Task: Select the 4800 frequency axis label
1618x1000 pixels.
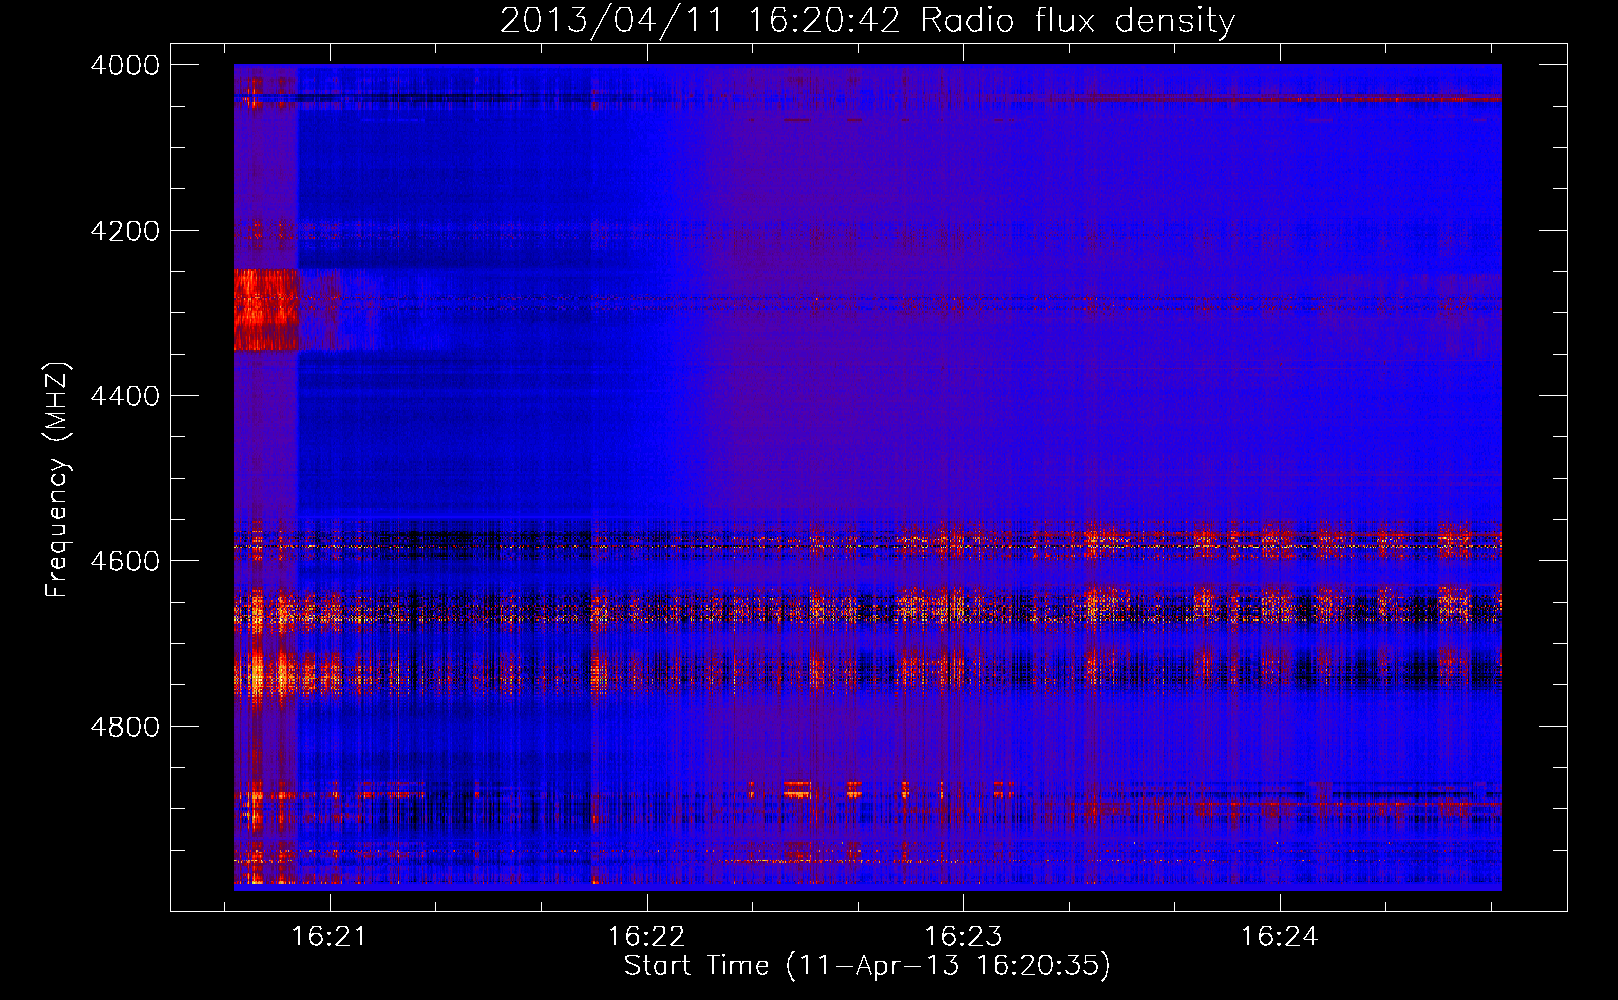Action: click(125, 727)
